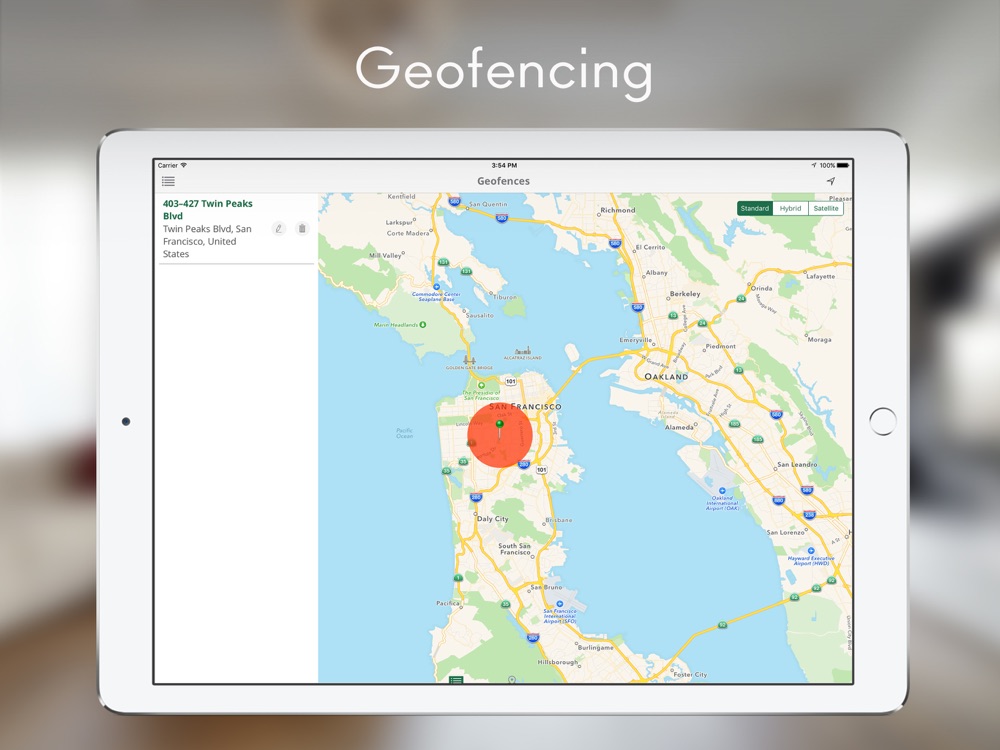Click the Brisbane label on map

click(559, 520)
